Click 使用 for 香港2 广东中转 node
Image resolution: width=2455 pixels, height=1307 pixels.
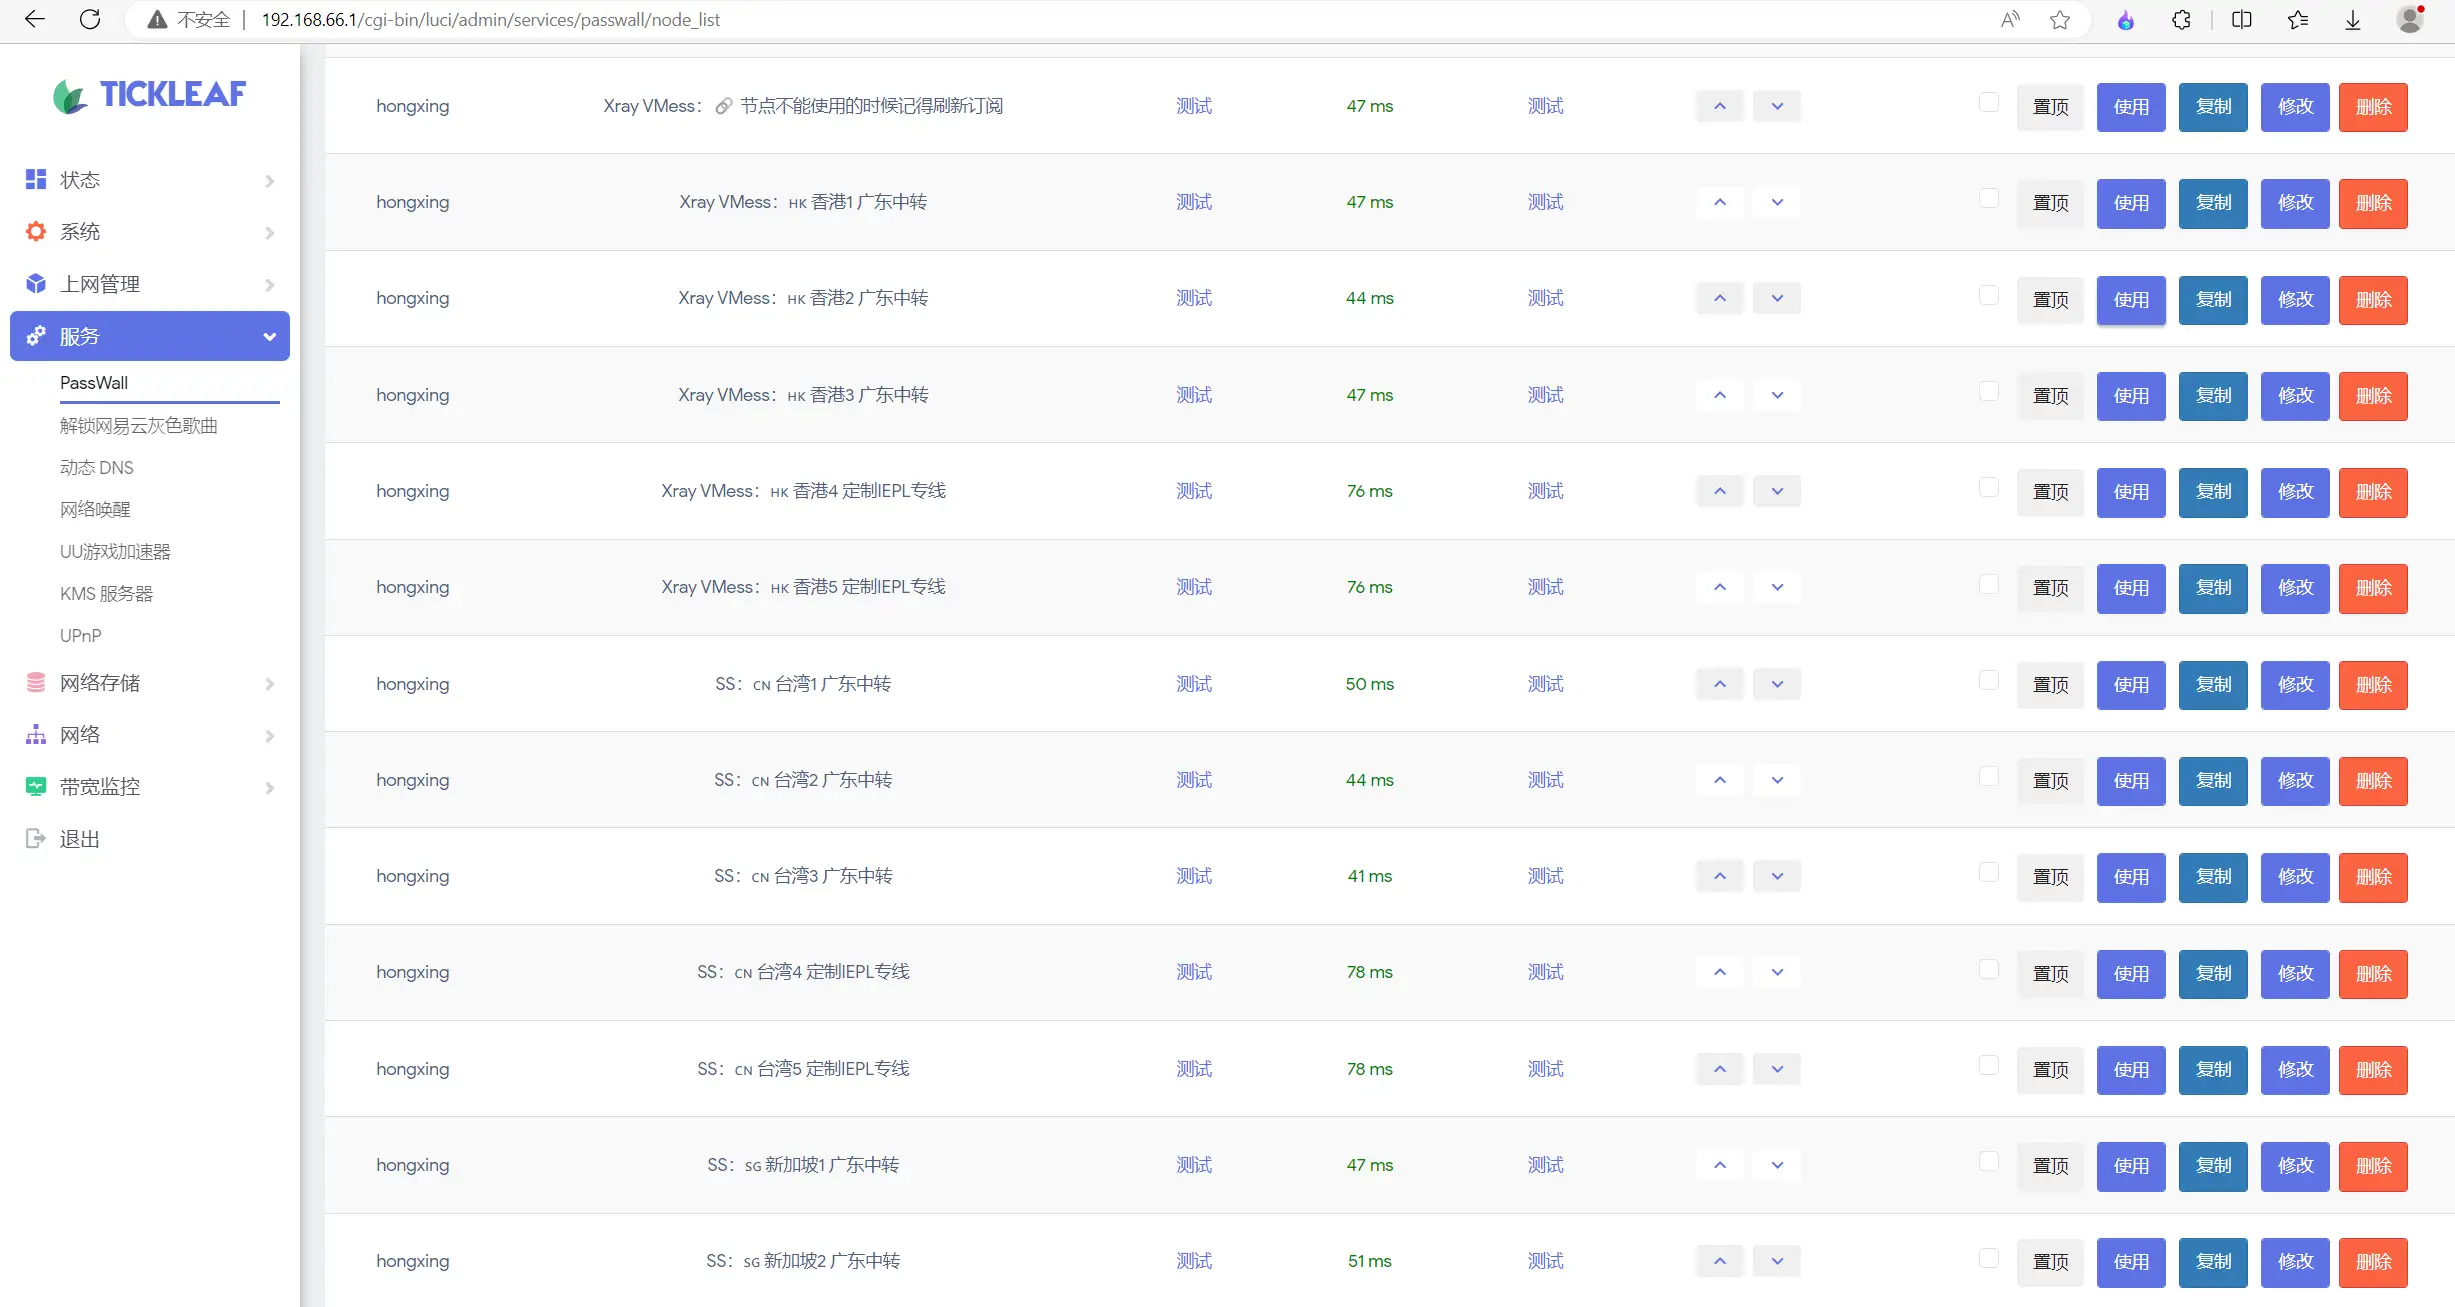pos(2131,300)
